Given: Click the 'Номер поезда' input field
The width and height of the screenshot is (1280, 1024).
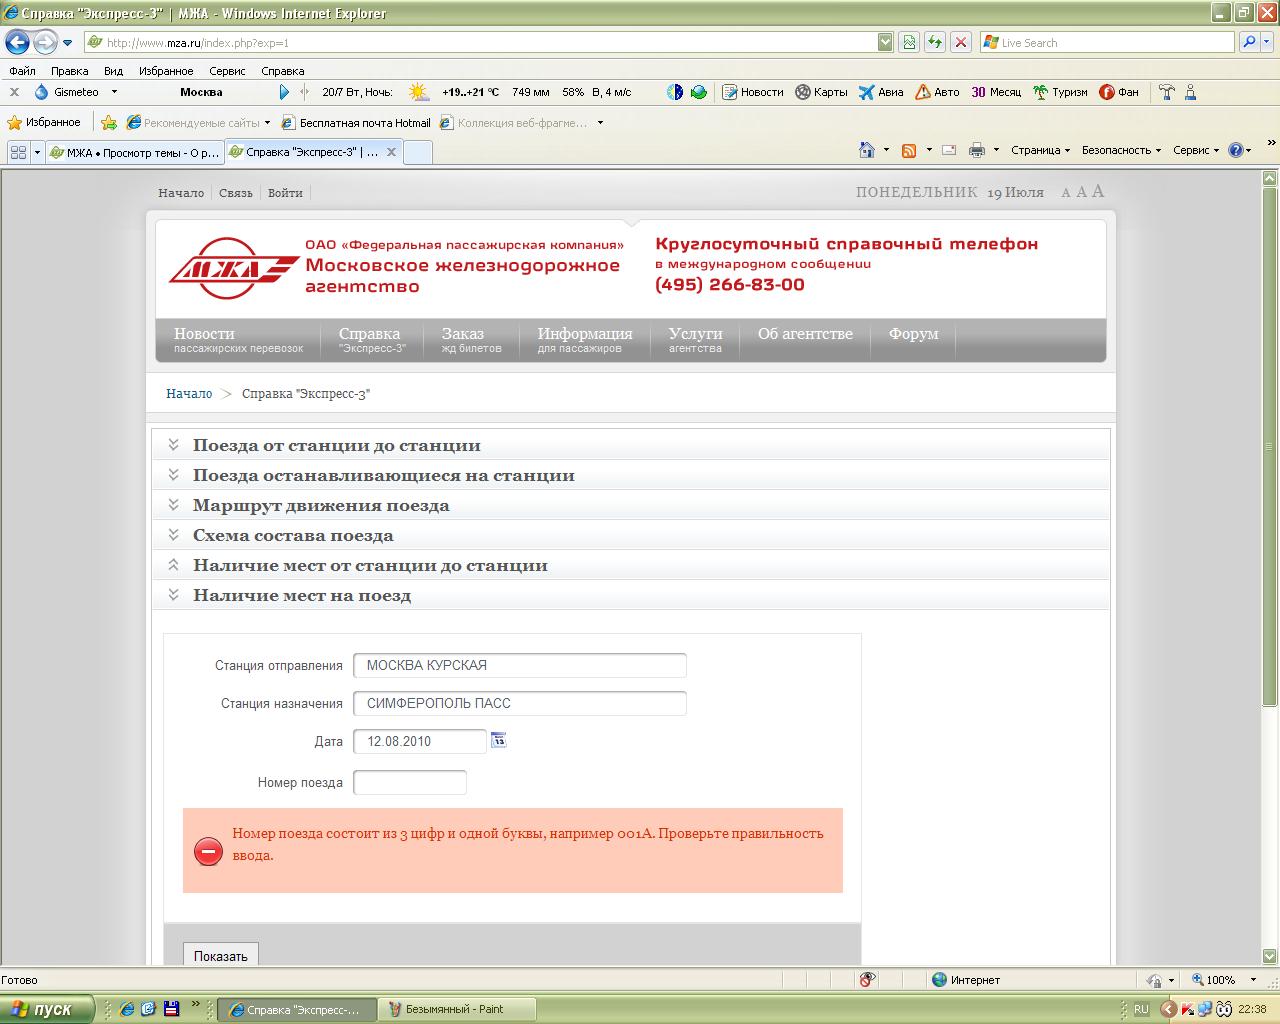Looking at the screenshot, I should (410, 782).
